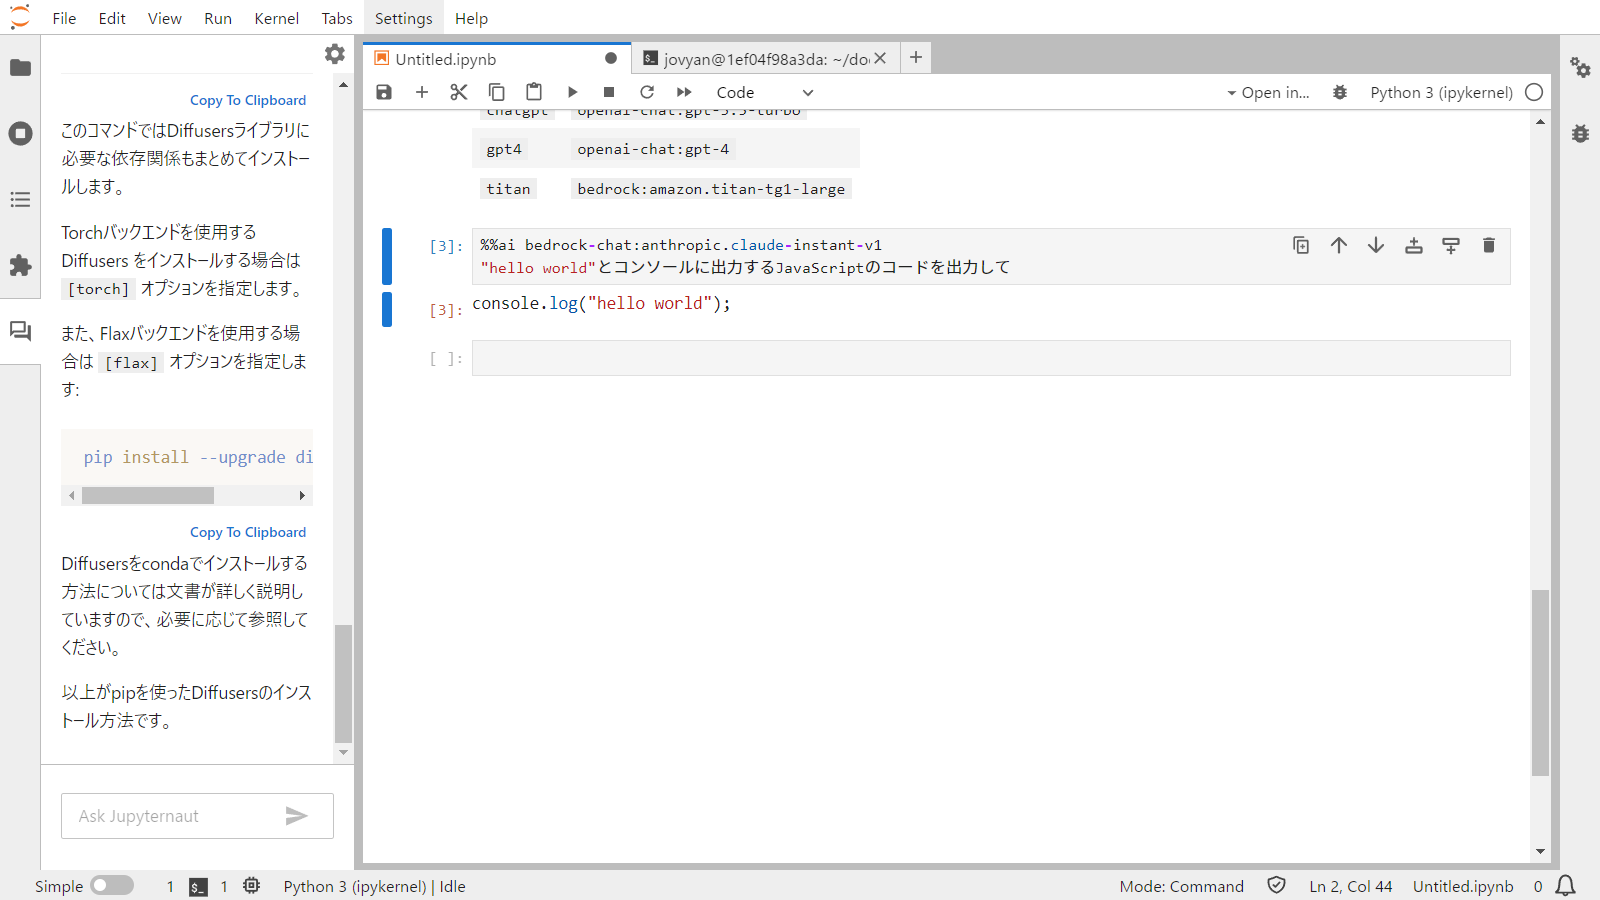Restart the kernel from the toolbar
This screenshot has width=1600, height=900.
[647, 92]
